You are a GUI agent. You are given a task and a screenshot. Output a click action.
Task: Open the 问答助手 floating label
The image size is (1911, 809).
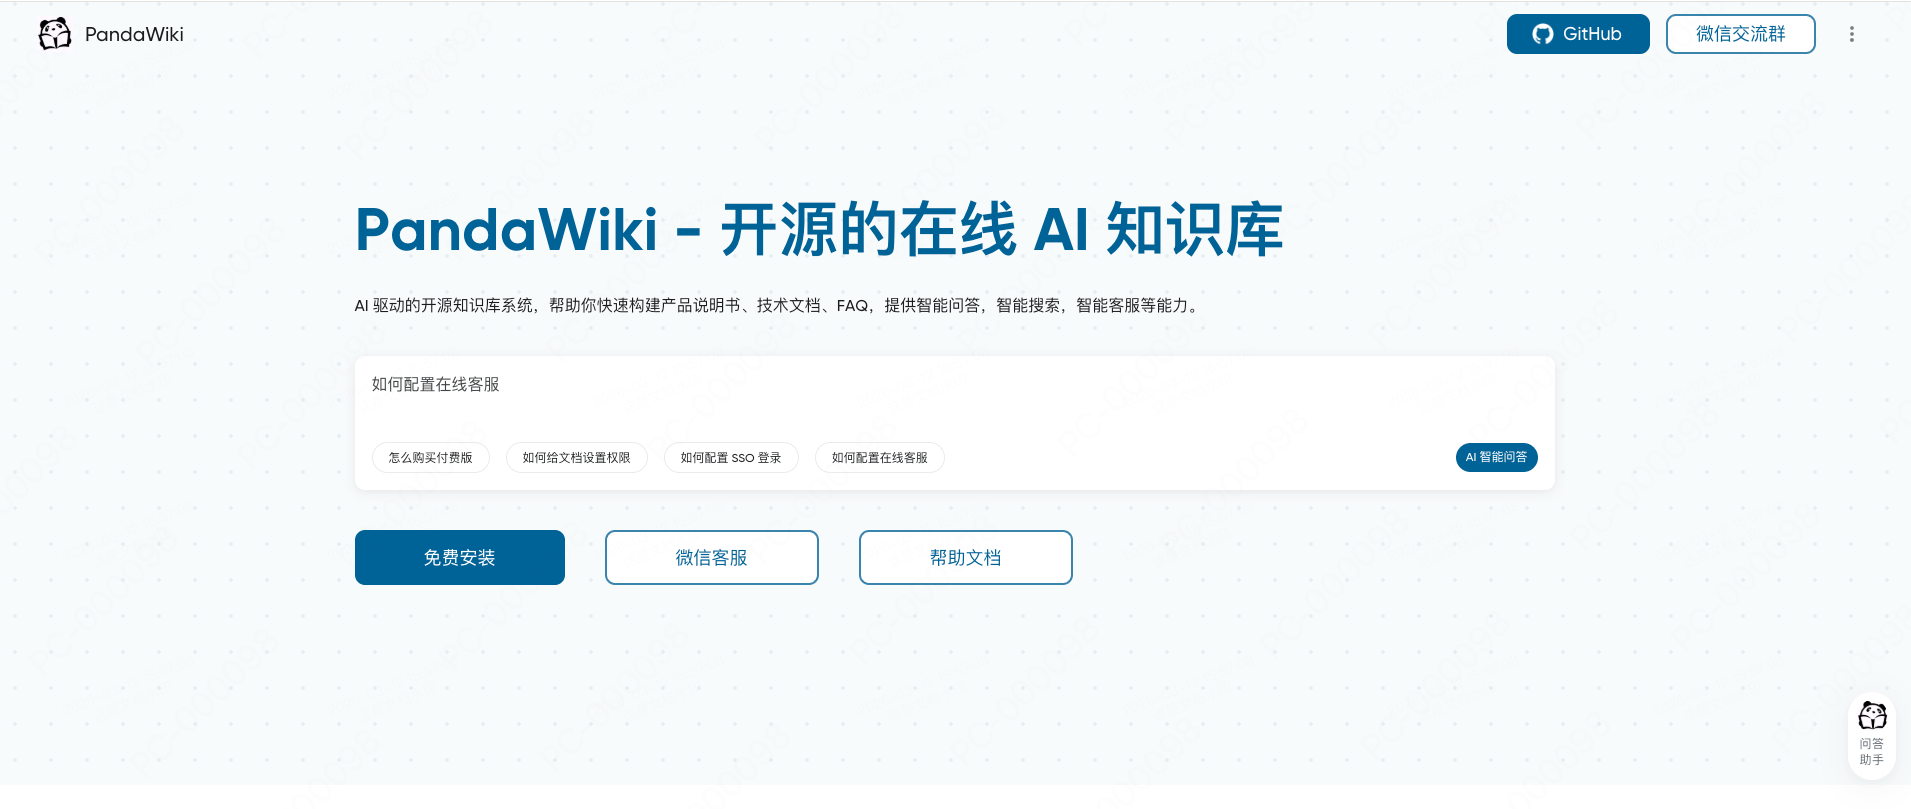click(1872, 752)
